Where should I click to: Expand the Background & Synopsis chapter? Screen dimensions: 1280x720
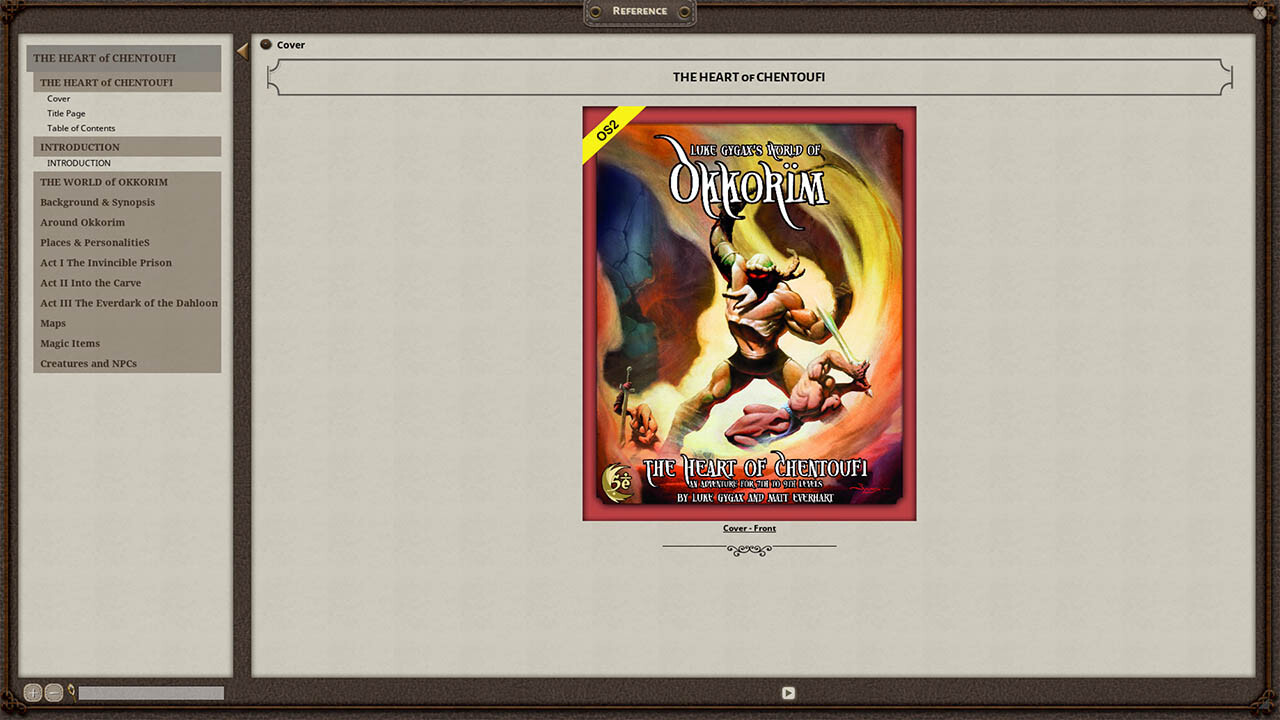pyautogui.click(x=127, y=202)
